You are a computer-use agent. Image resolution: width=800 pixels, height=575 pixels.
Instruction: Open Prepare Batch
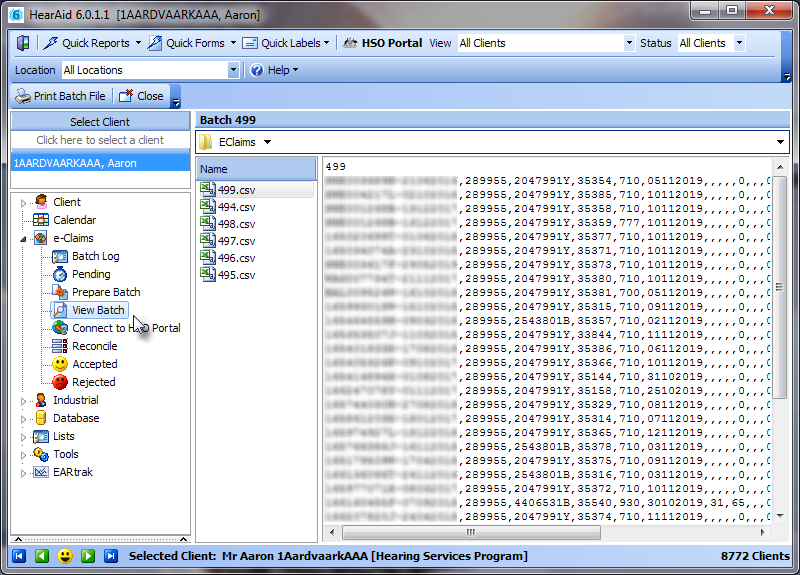[x=106, y=292]
